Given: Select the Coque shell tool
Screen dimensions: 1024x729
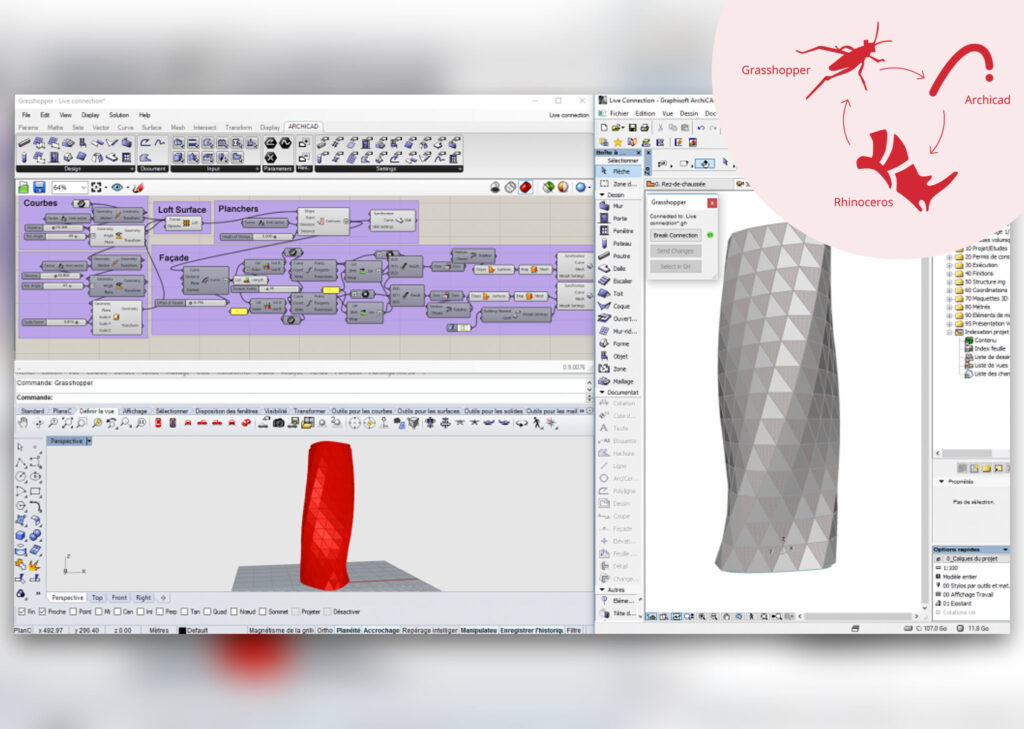Looking at the screenshot, I should coord(616,306).
